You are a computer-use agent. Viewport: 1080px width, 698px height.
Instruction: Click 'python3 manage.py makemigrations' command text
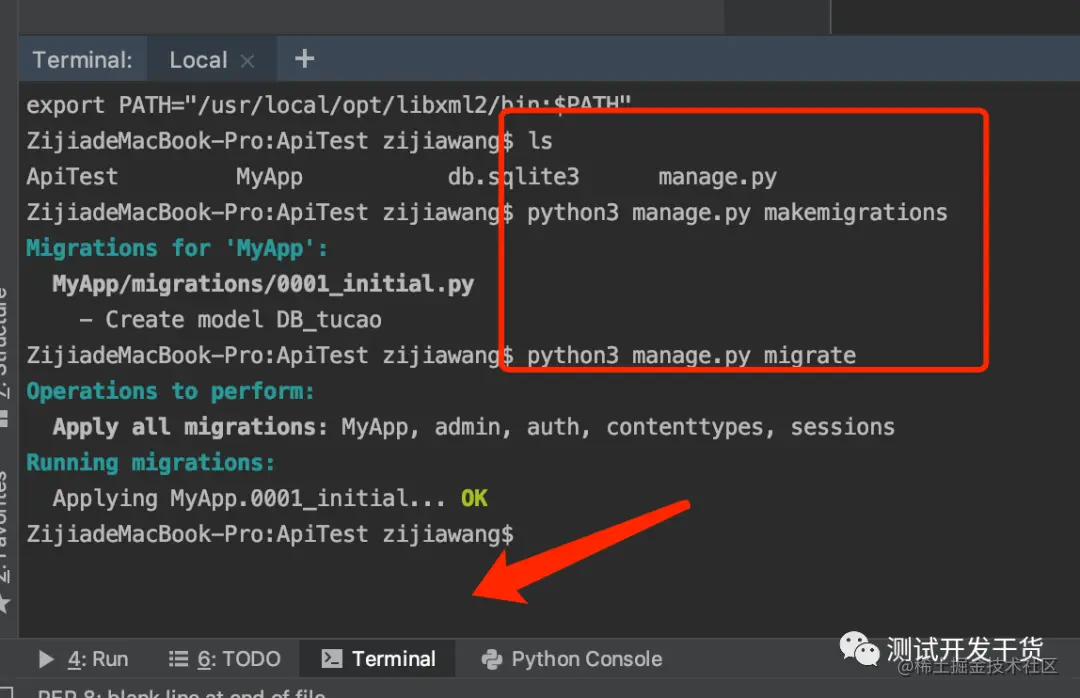[x=737, y=213]
